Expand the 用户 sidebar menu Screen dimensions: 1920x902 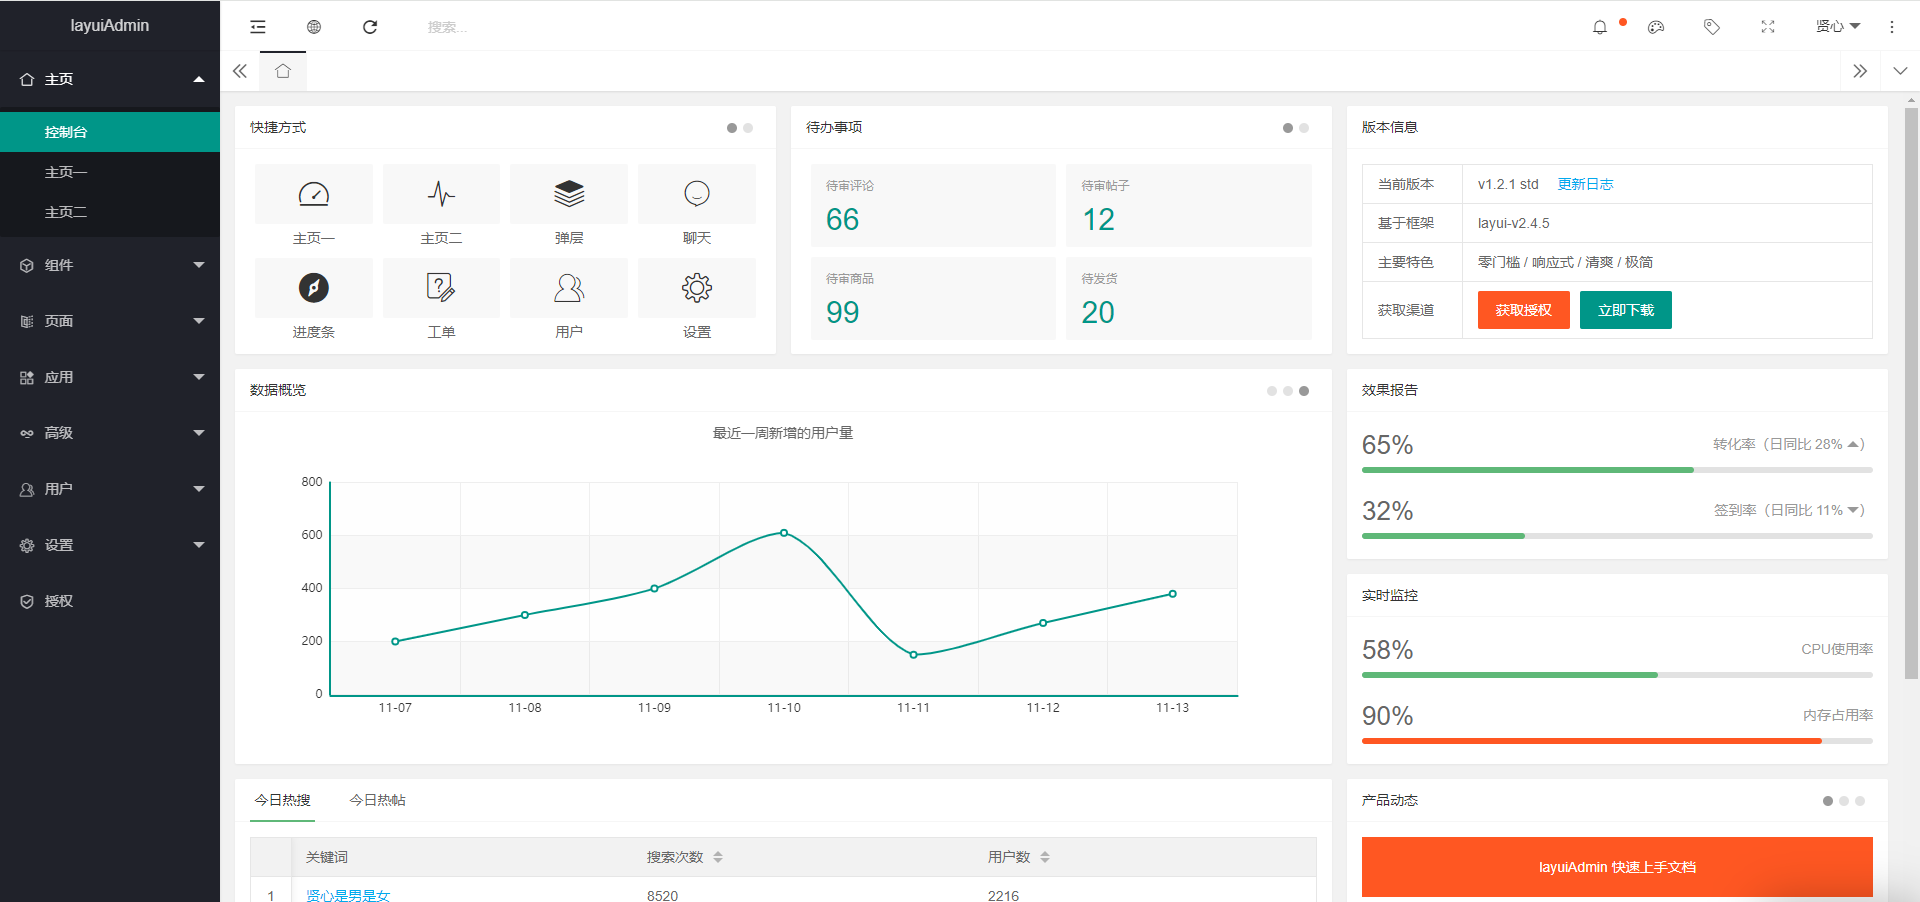(x=110, y=489)
